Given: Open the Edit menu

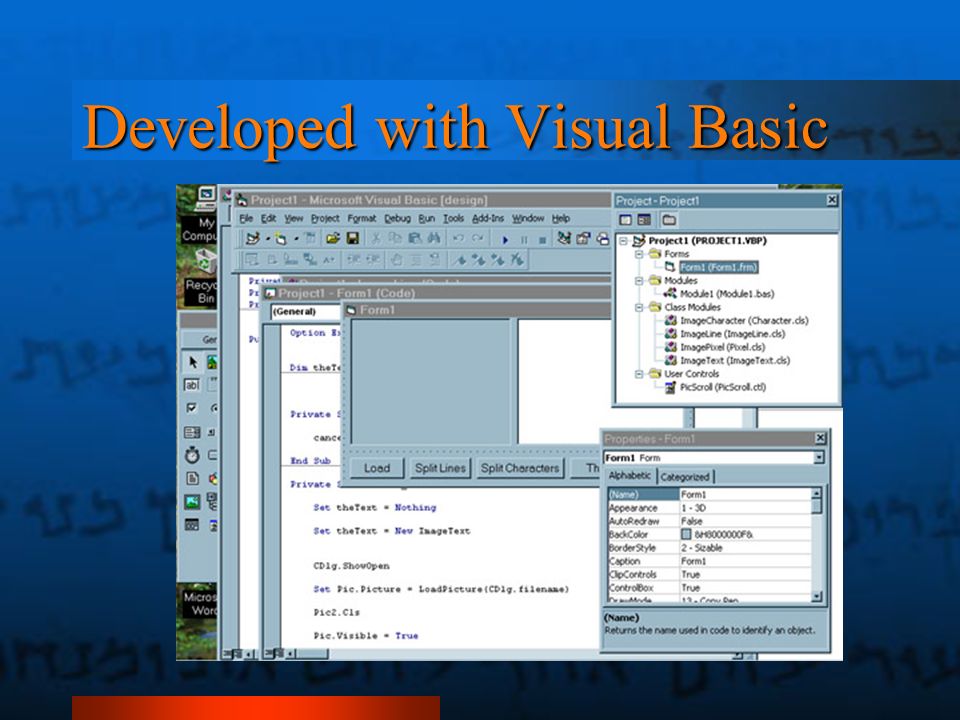Looking at the screenshot, I should click(x=268, y=218).
